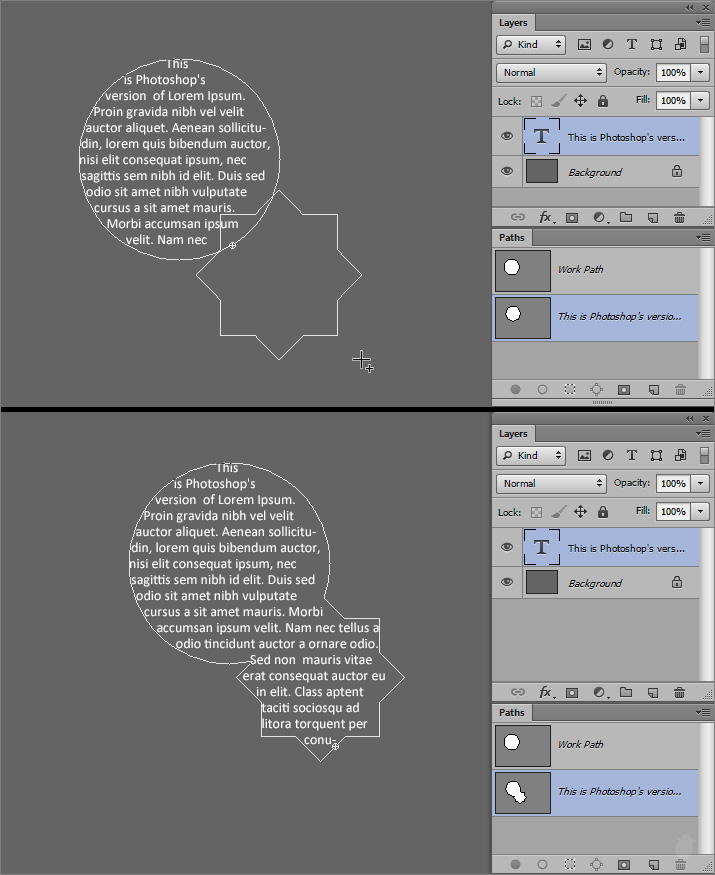Open the Kind filter dropdown in lower Layers panel

(531, 455)
